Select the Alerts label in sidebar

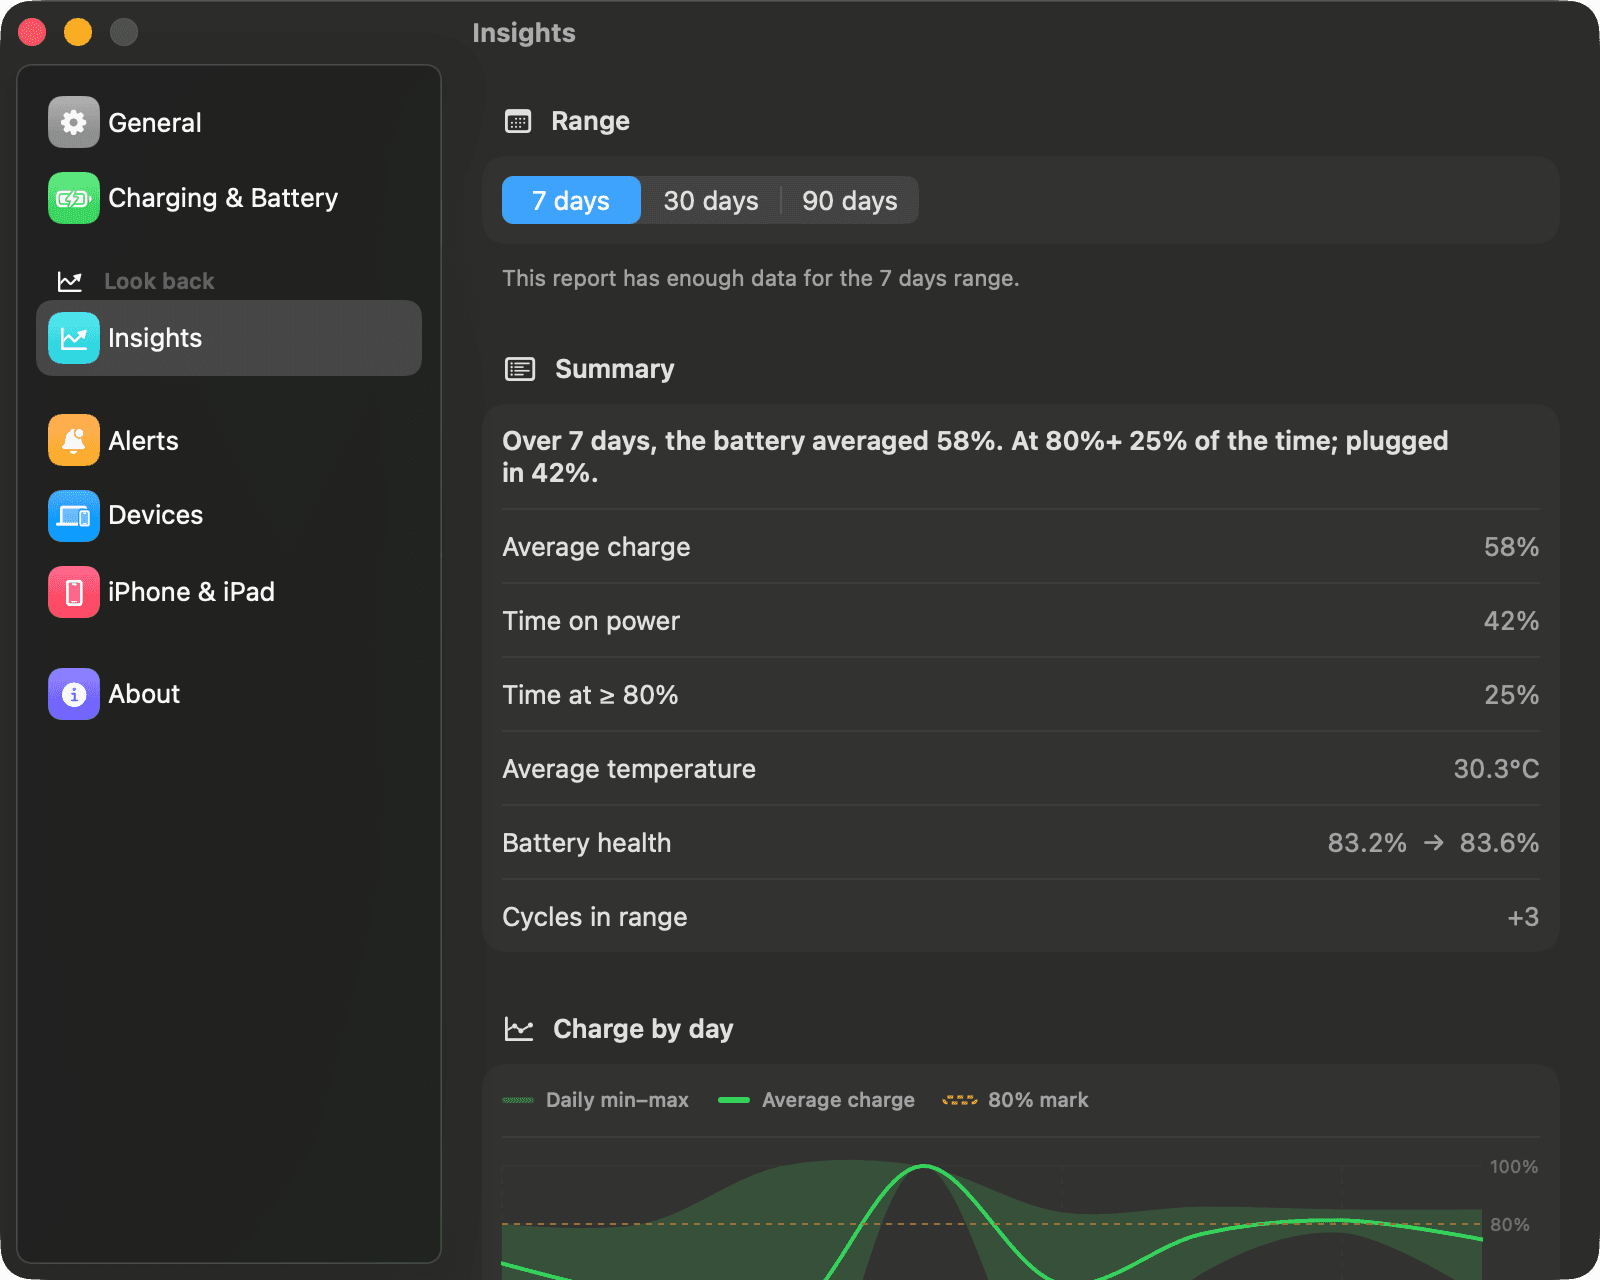click(x=143, y=441)
